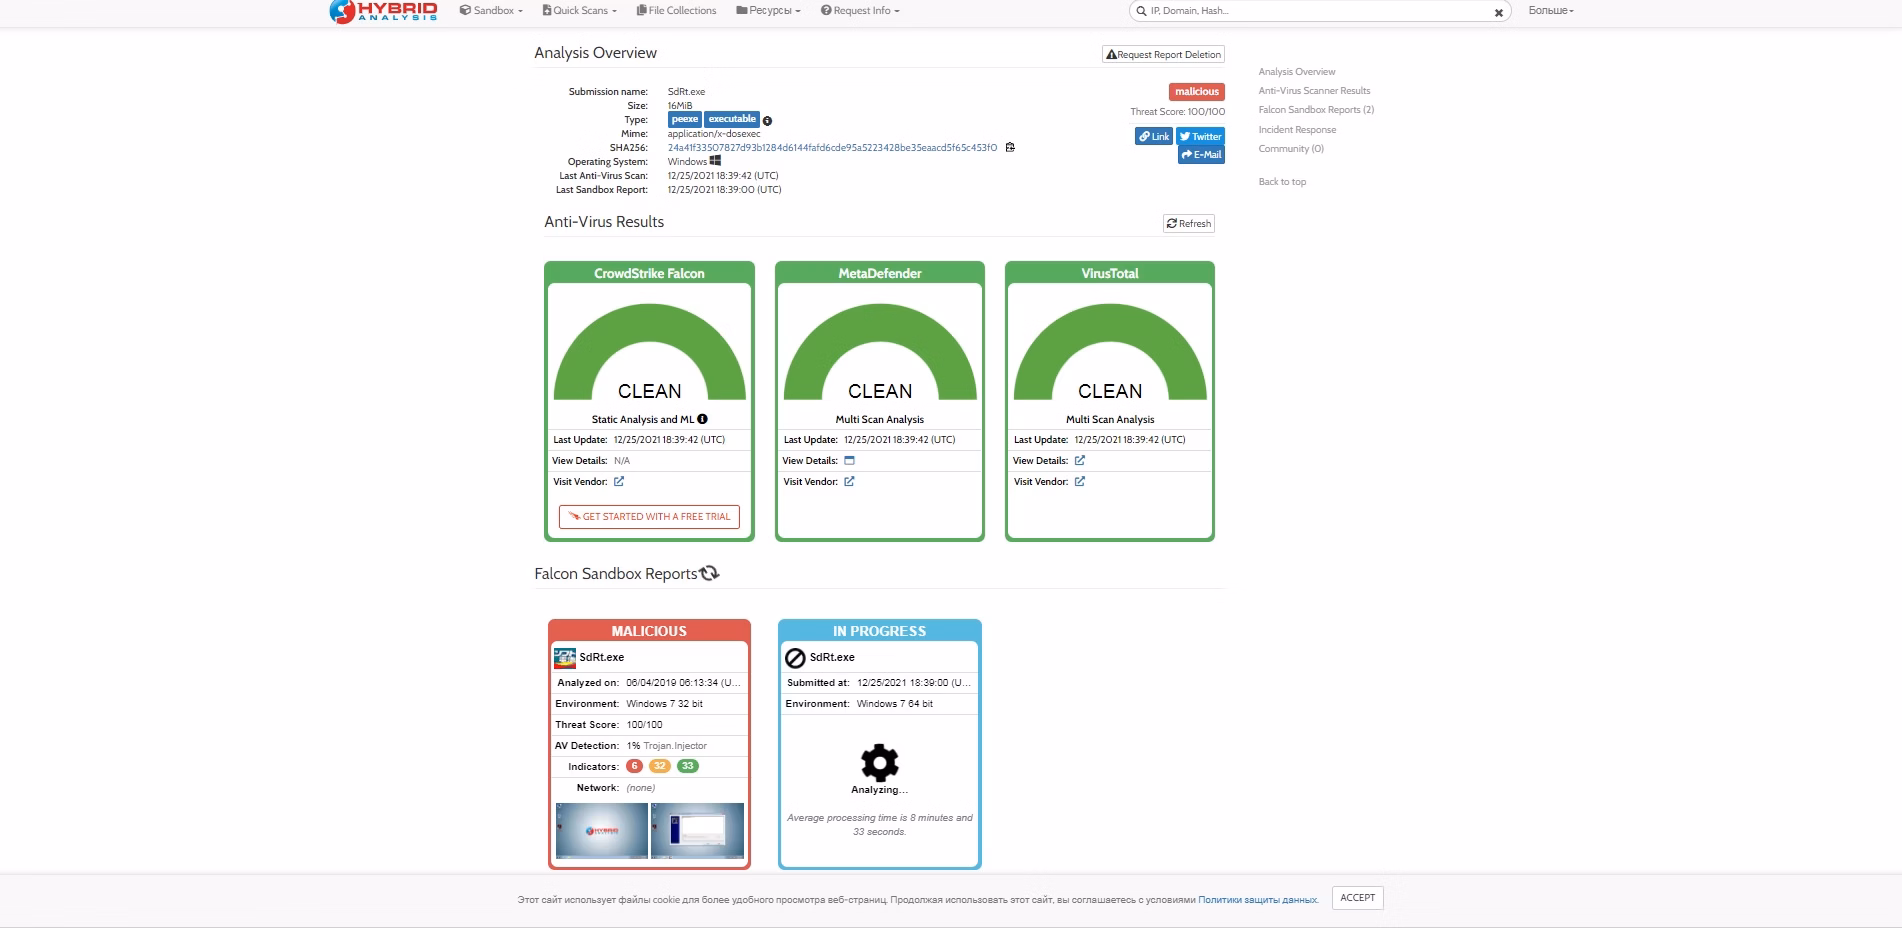The width and height of the screenshot is (1902, 928).
Task: Open Incident Response sidebar link
Action: point(1297,130)
